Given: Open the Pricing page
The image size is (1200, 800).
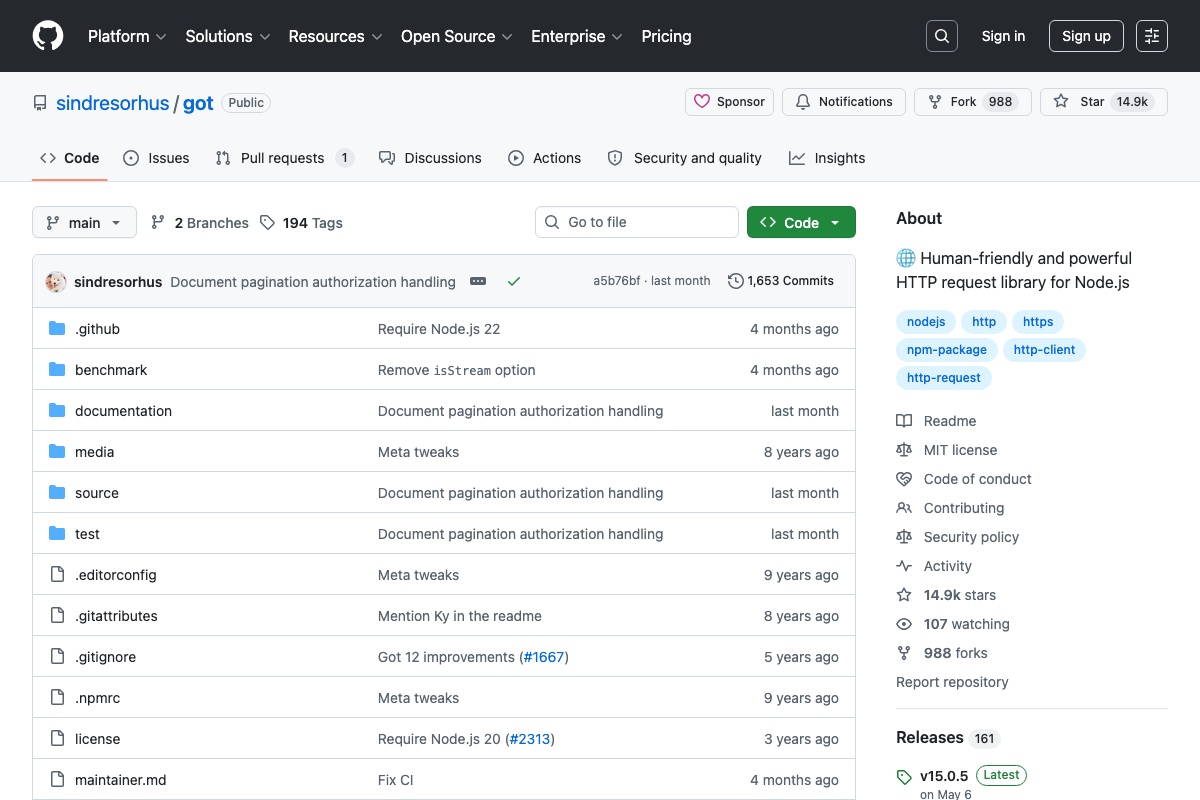Looking at the screenshot, I should click(666, 36).
